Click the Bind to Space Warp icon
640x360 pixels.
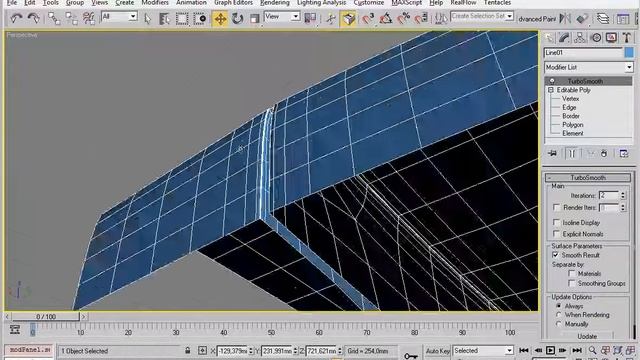click(x=89, y=18)
